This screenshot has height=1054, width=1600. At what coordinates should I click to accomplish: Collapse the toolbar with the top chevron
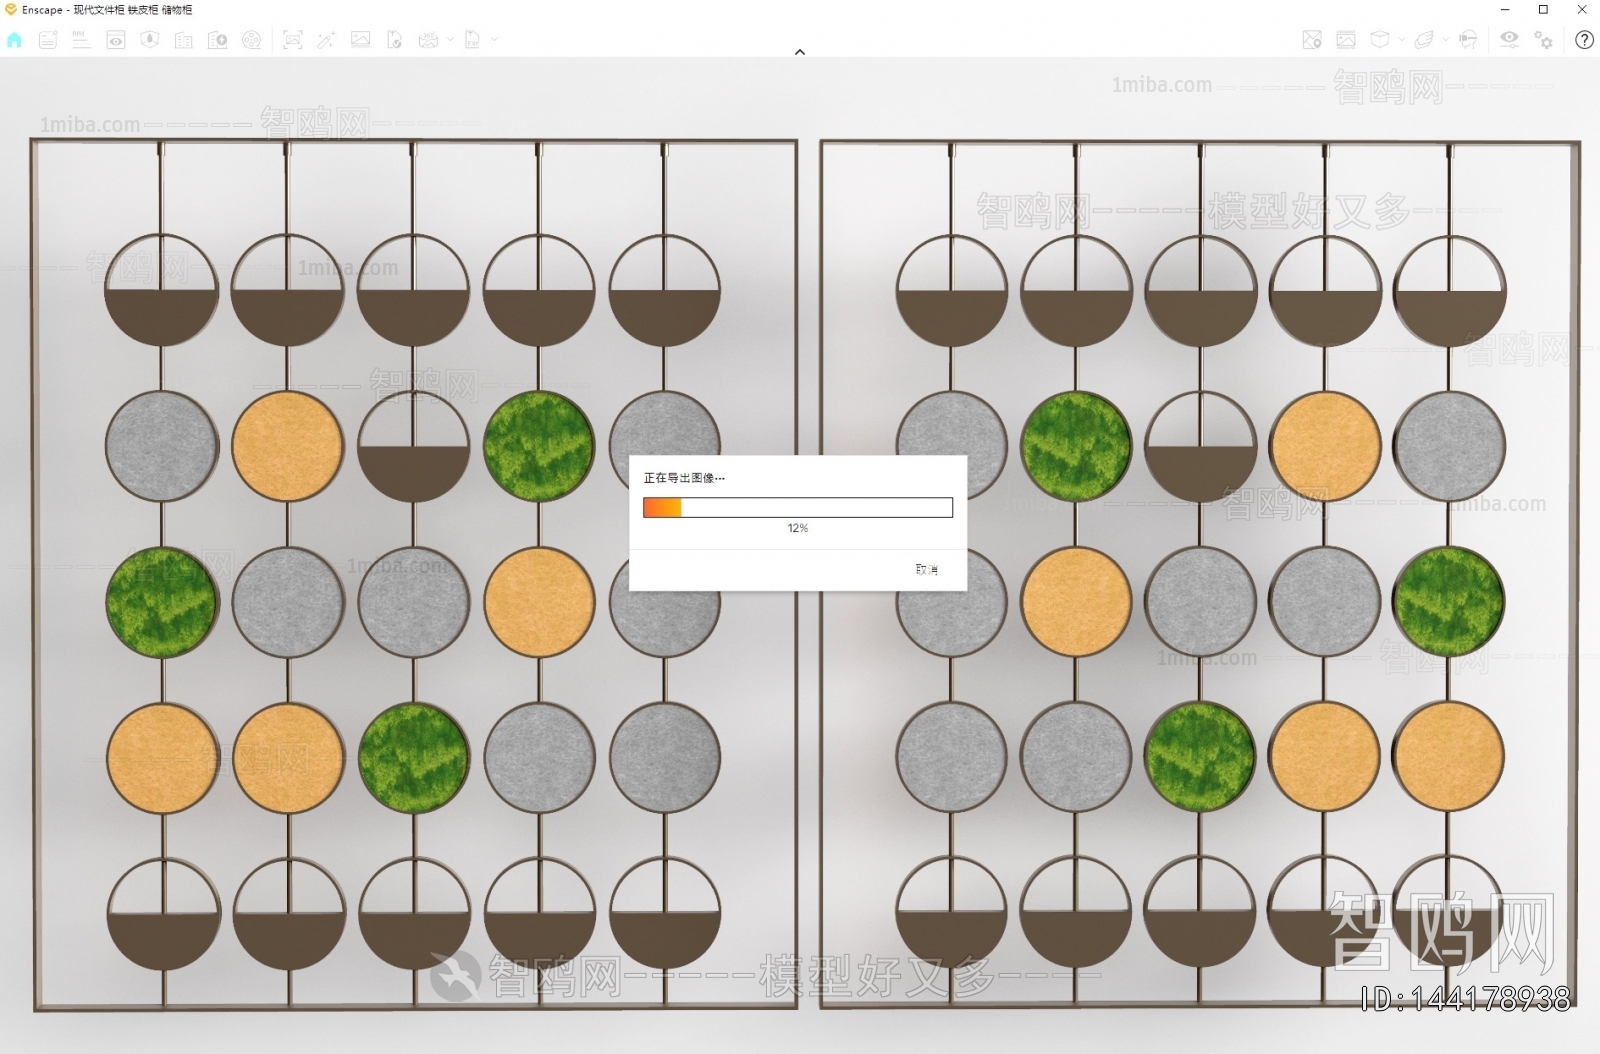point(800,52)
